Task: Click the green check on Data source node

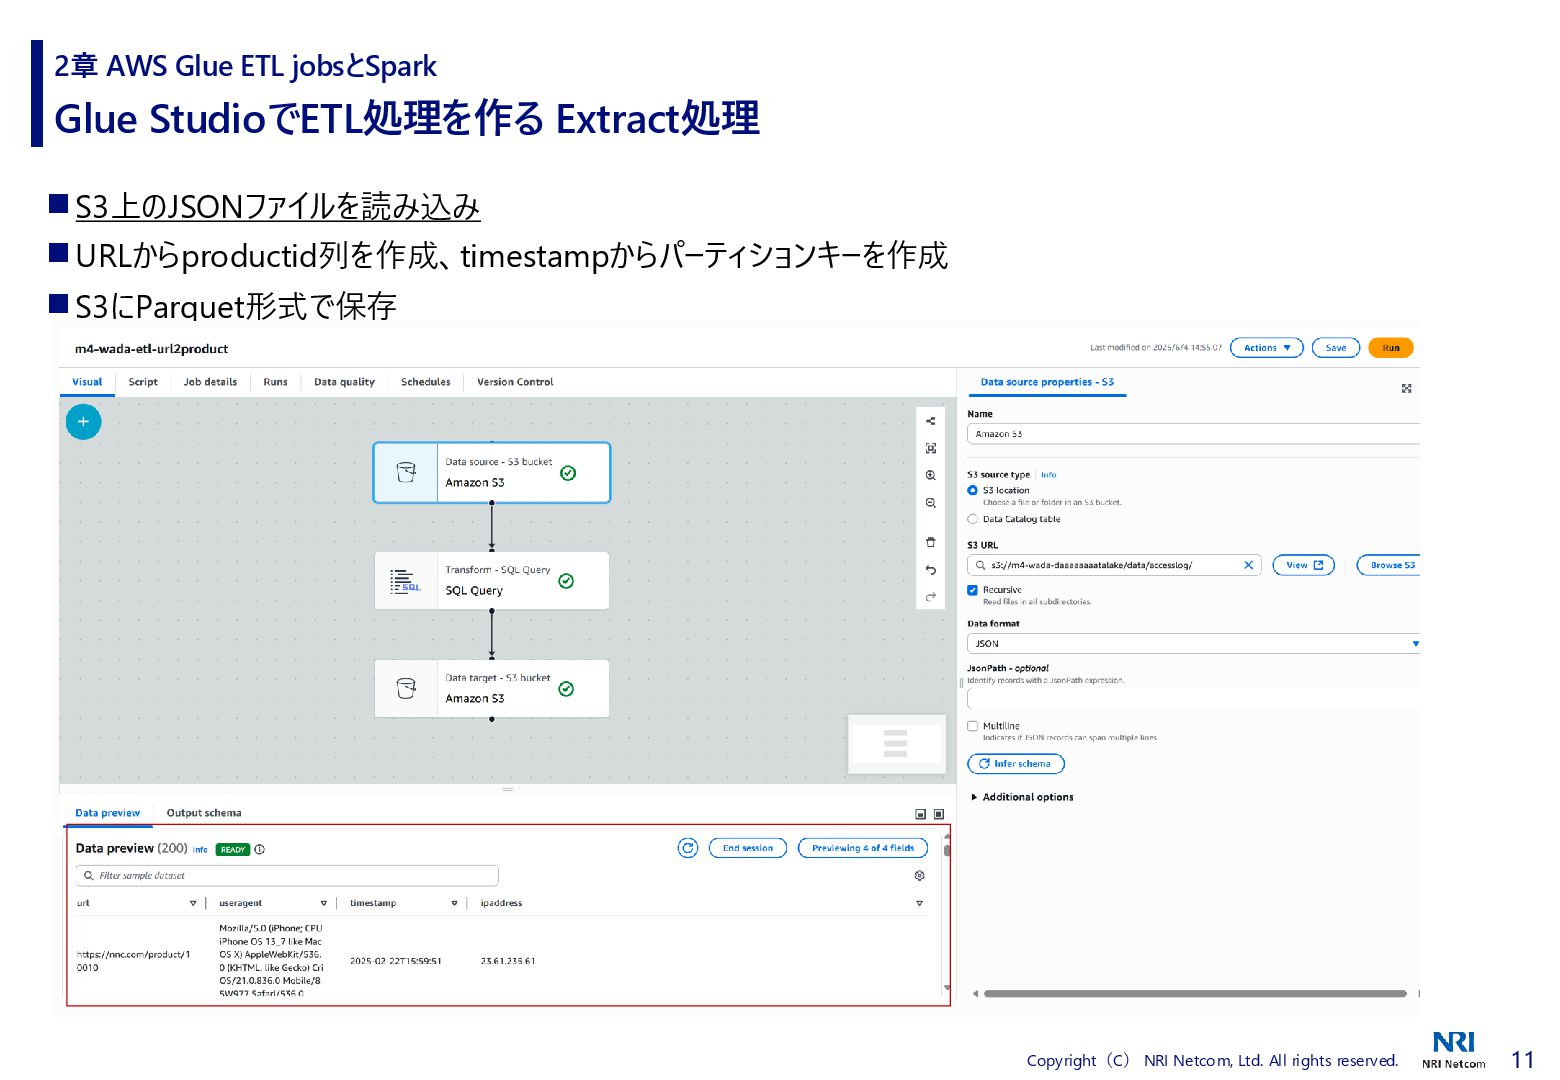Action: pos(568,473)
